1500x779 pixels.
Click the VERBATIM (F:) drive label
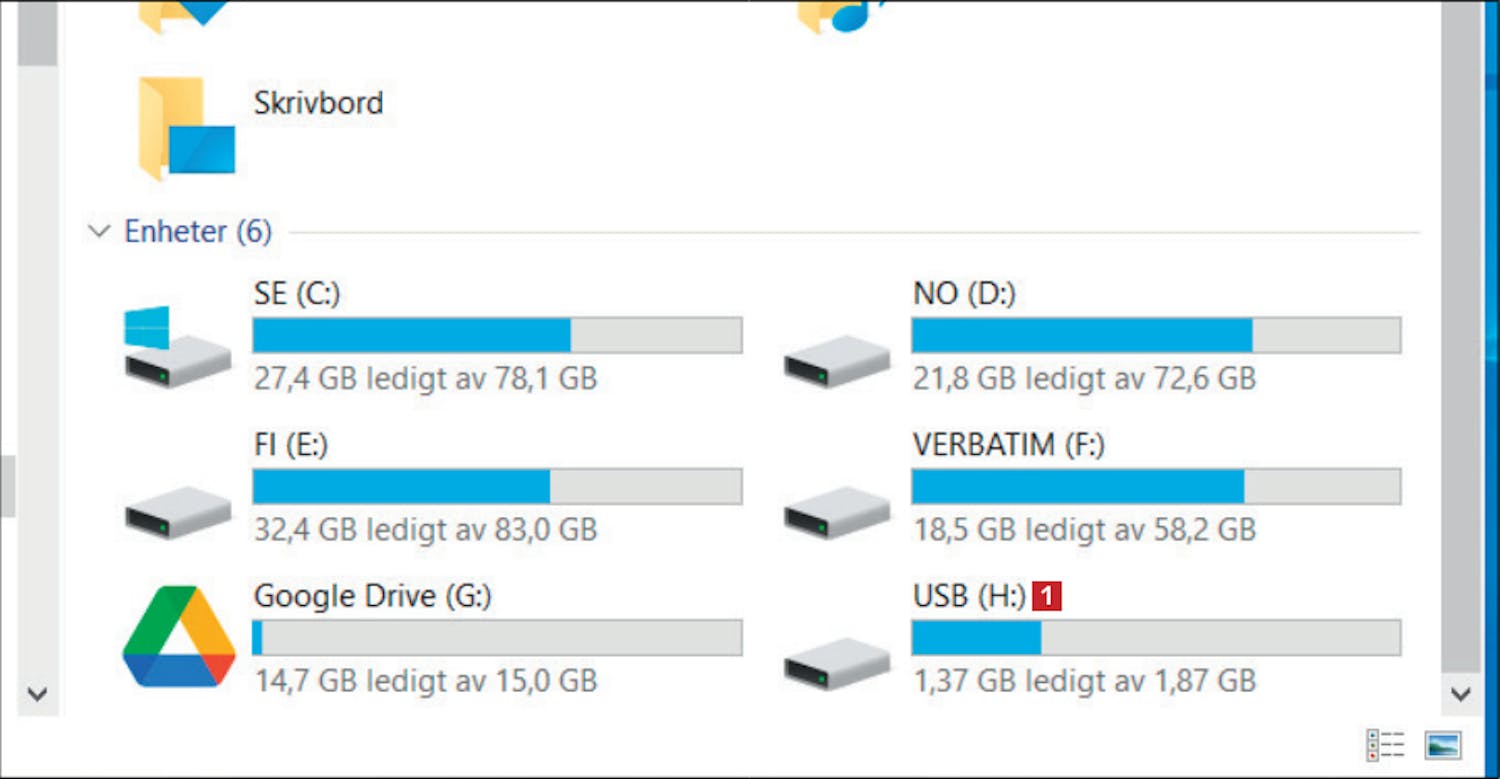1008,444
